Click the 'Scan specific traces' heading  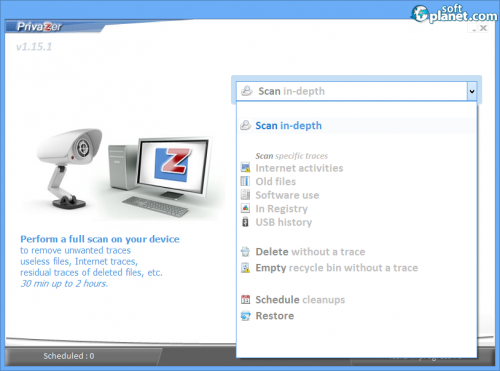tap(292, 156)
